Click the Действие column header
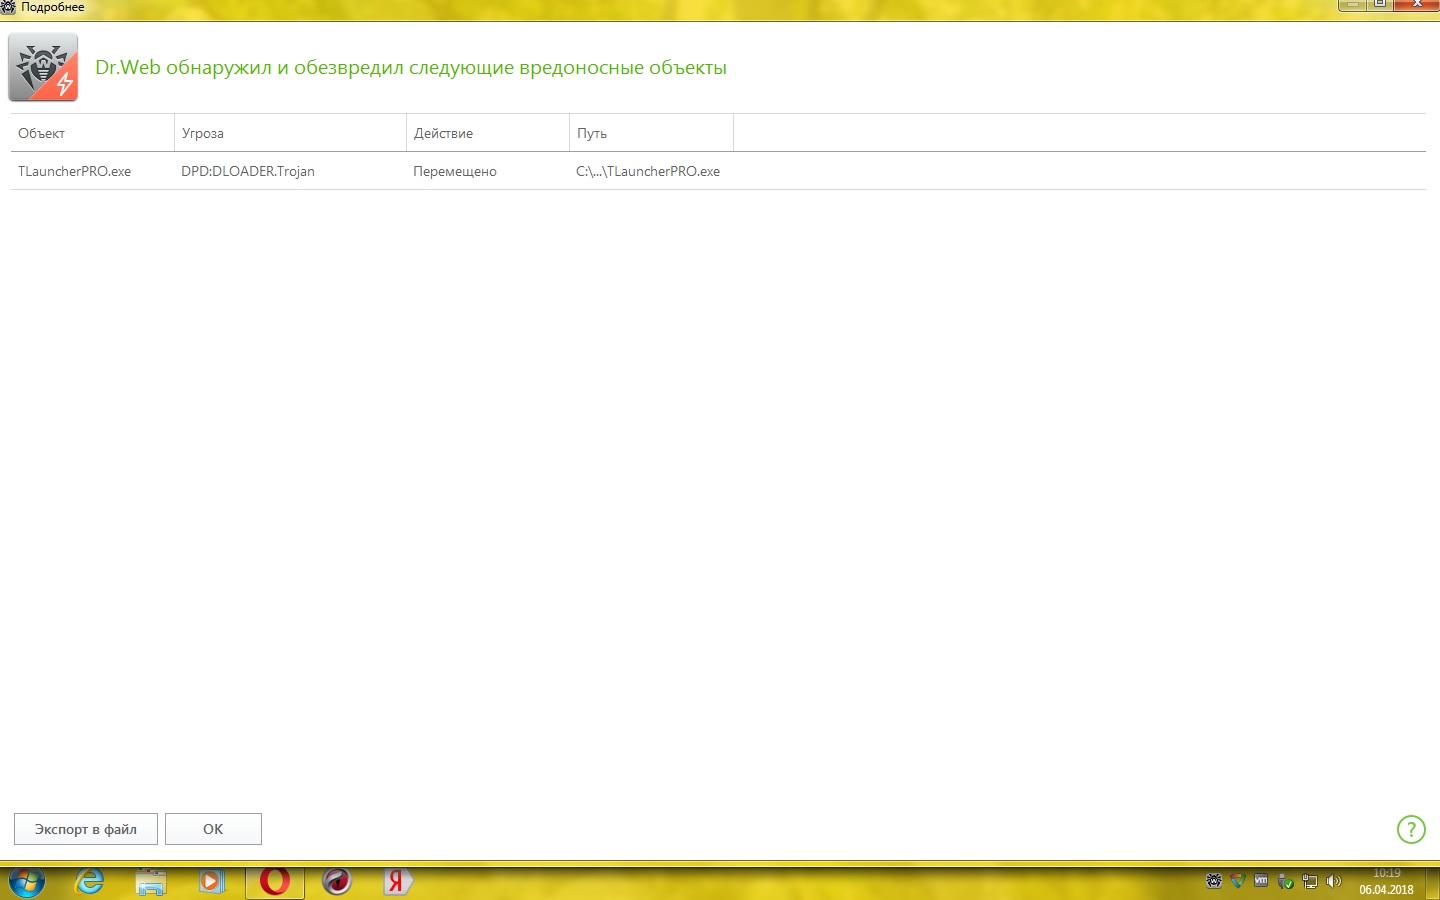Image resolution: width=1440 pixels, height=900 pixels. point(487,133)
